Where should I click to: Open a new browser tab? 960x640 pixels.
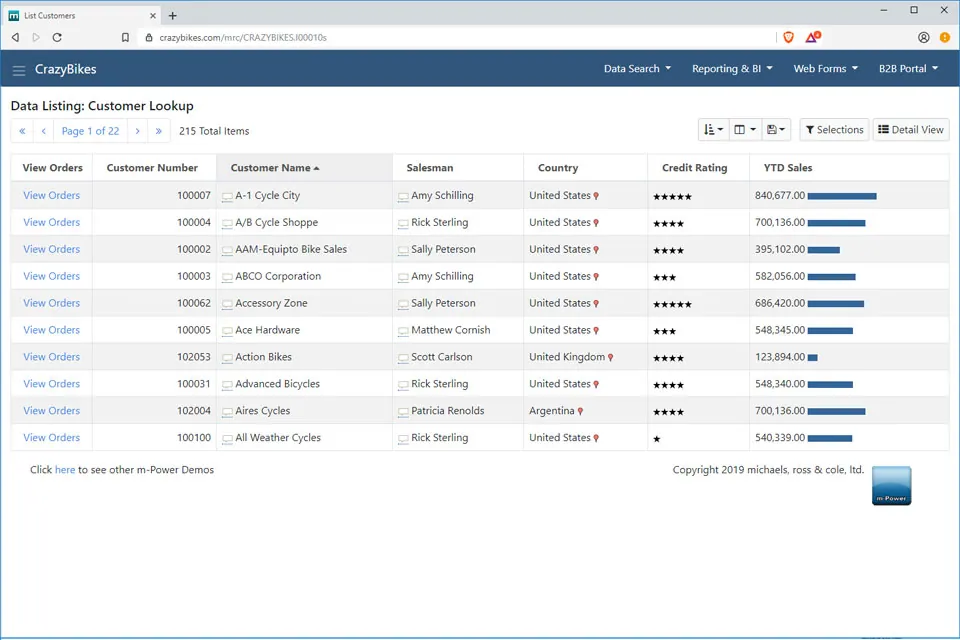tap(173, 15)
